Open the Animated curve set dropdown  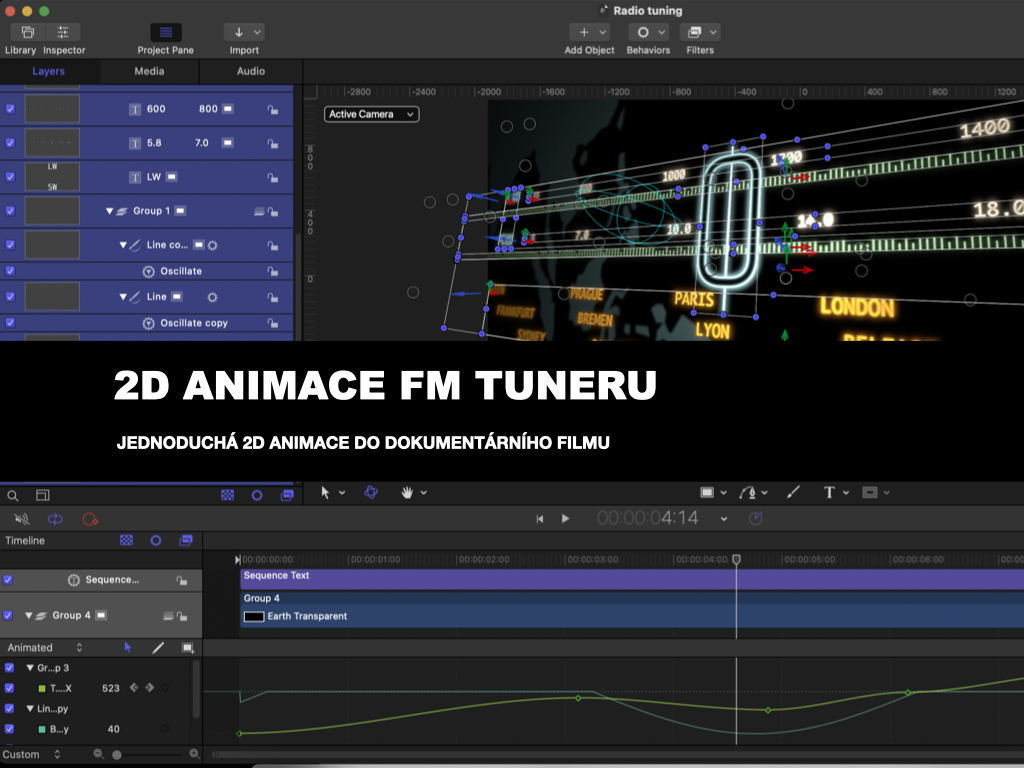[44, 647]
